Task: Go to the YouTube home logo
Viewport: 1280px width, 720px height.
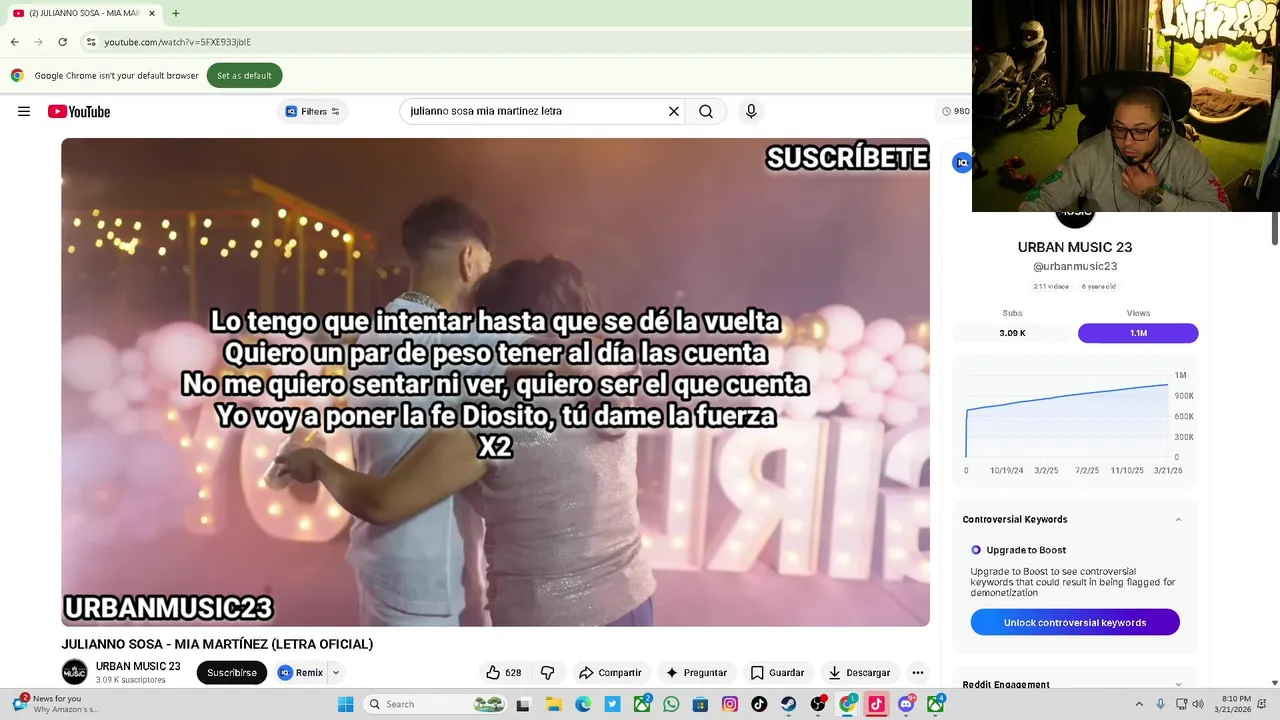Action: pos(78,111)
